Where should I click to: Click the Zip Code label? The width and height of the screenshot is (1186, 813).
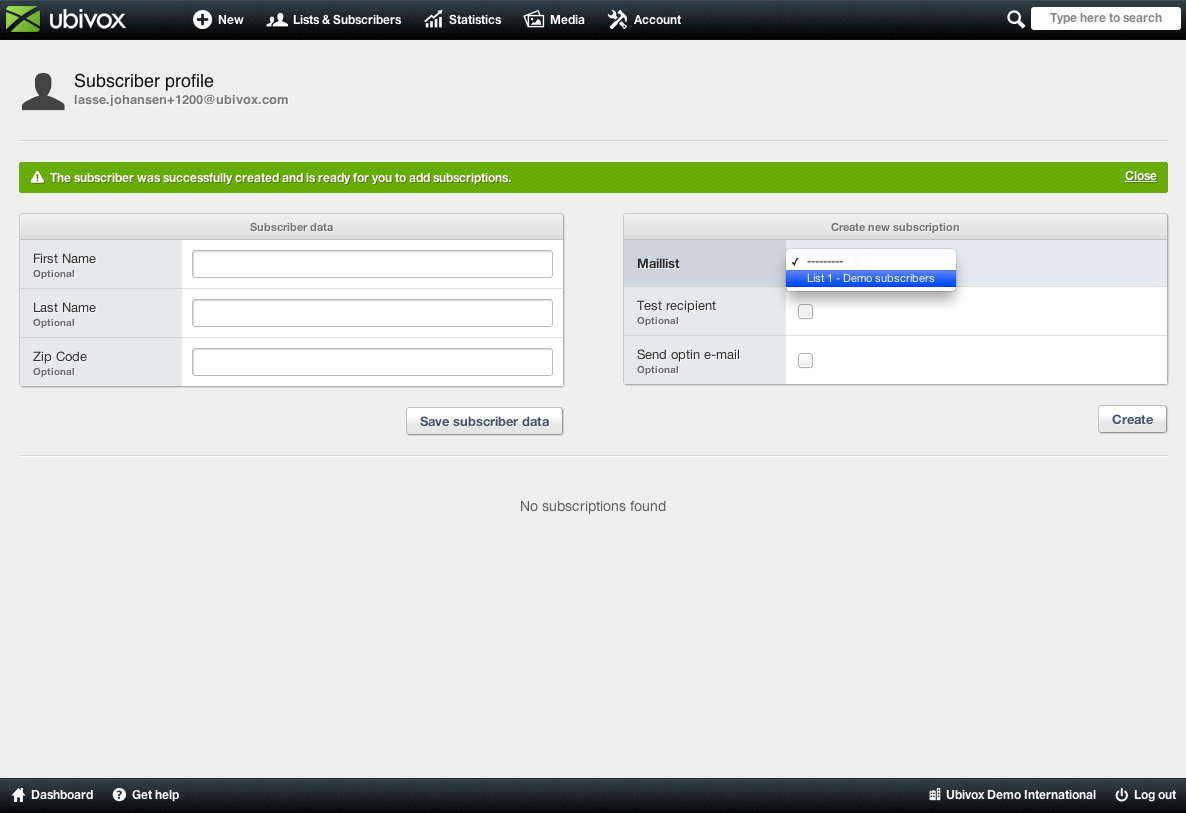pos(60,357)
